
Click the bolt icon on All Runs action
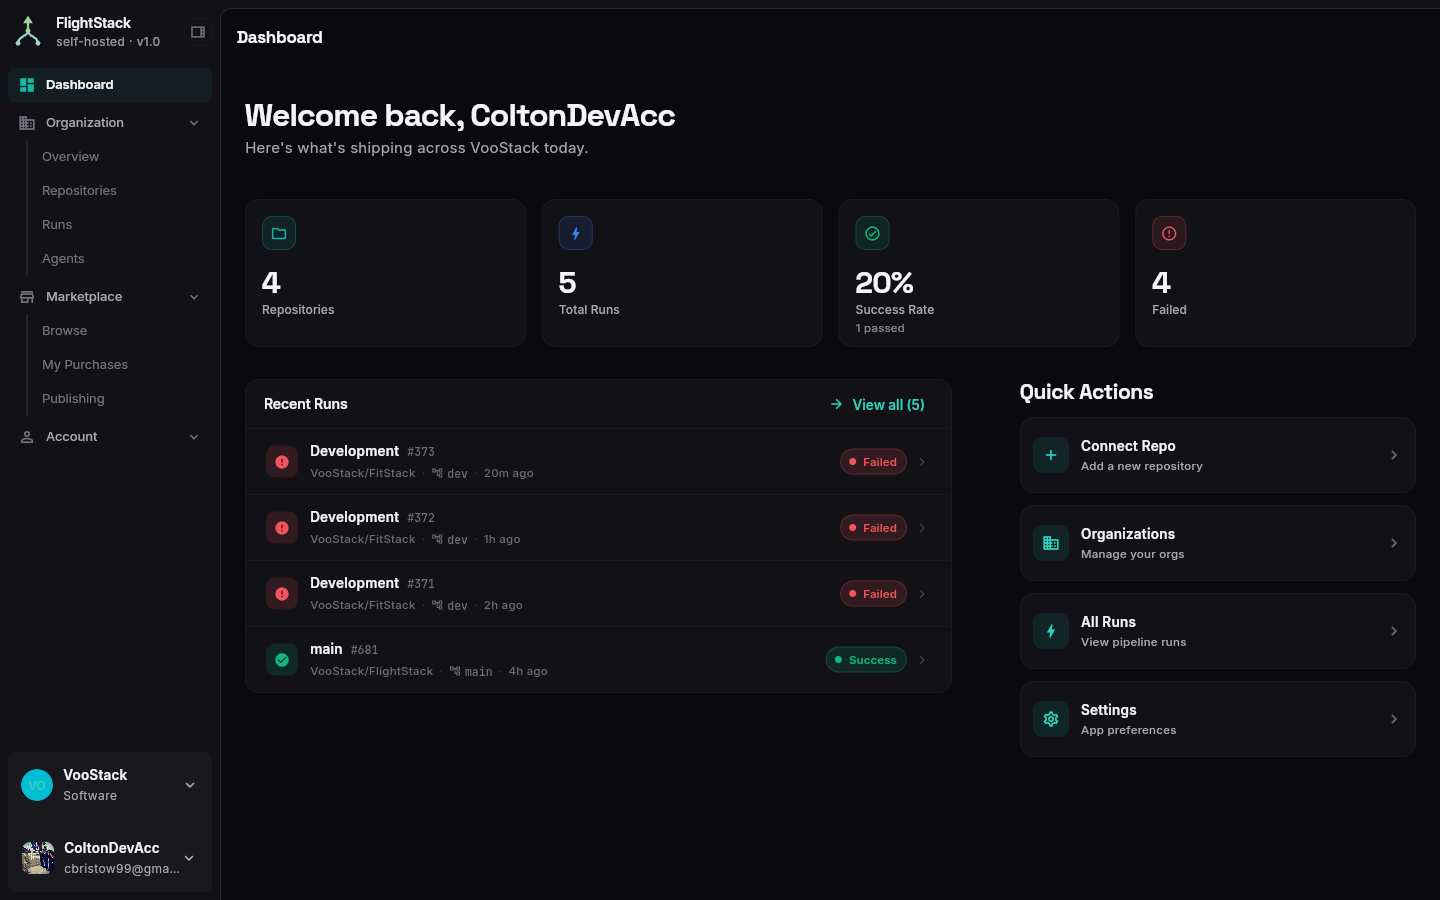click(1051, 631)
